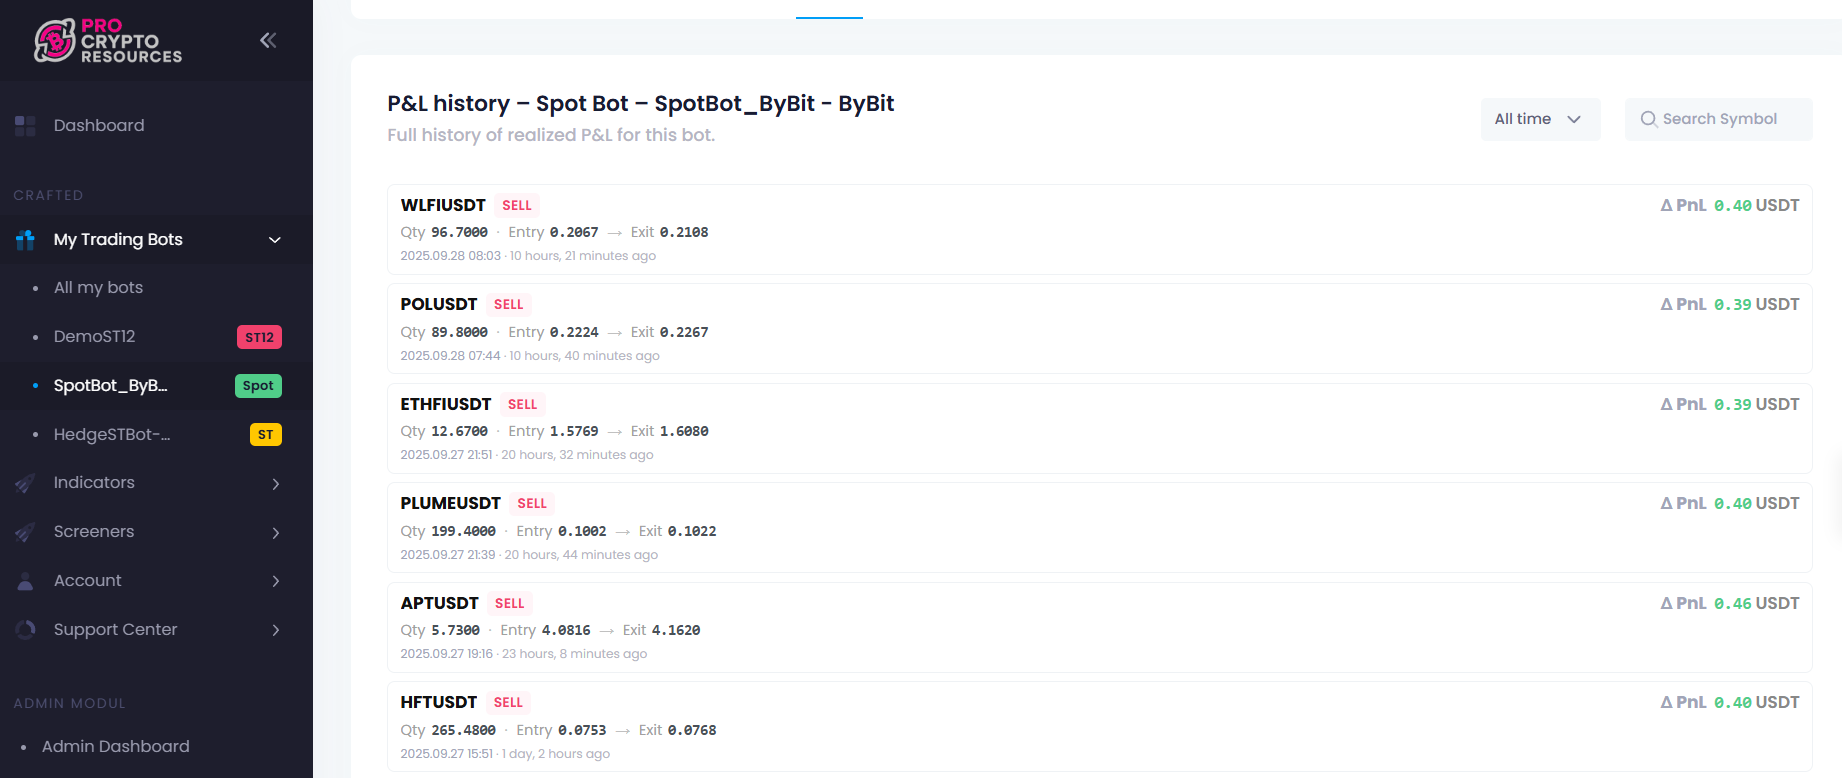Screen dimensions: 1842x778
Task: Click the POLUSDT symbol name
Action: [x=439, y=304]
